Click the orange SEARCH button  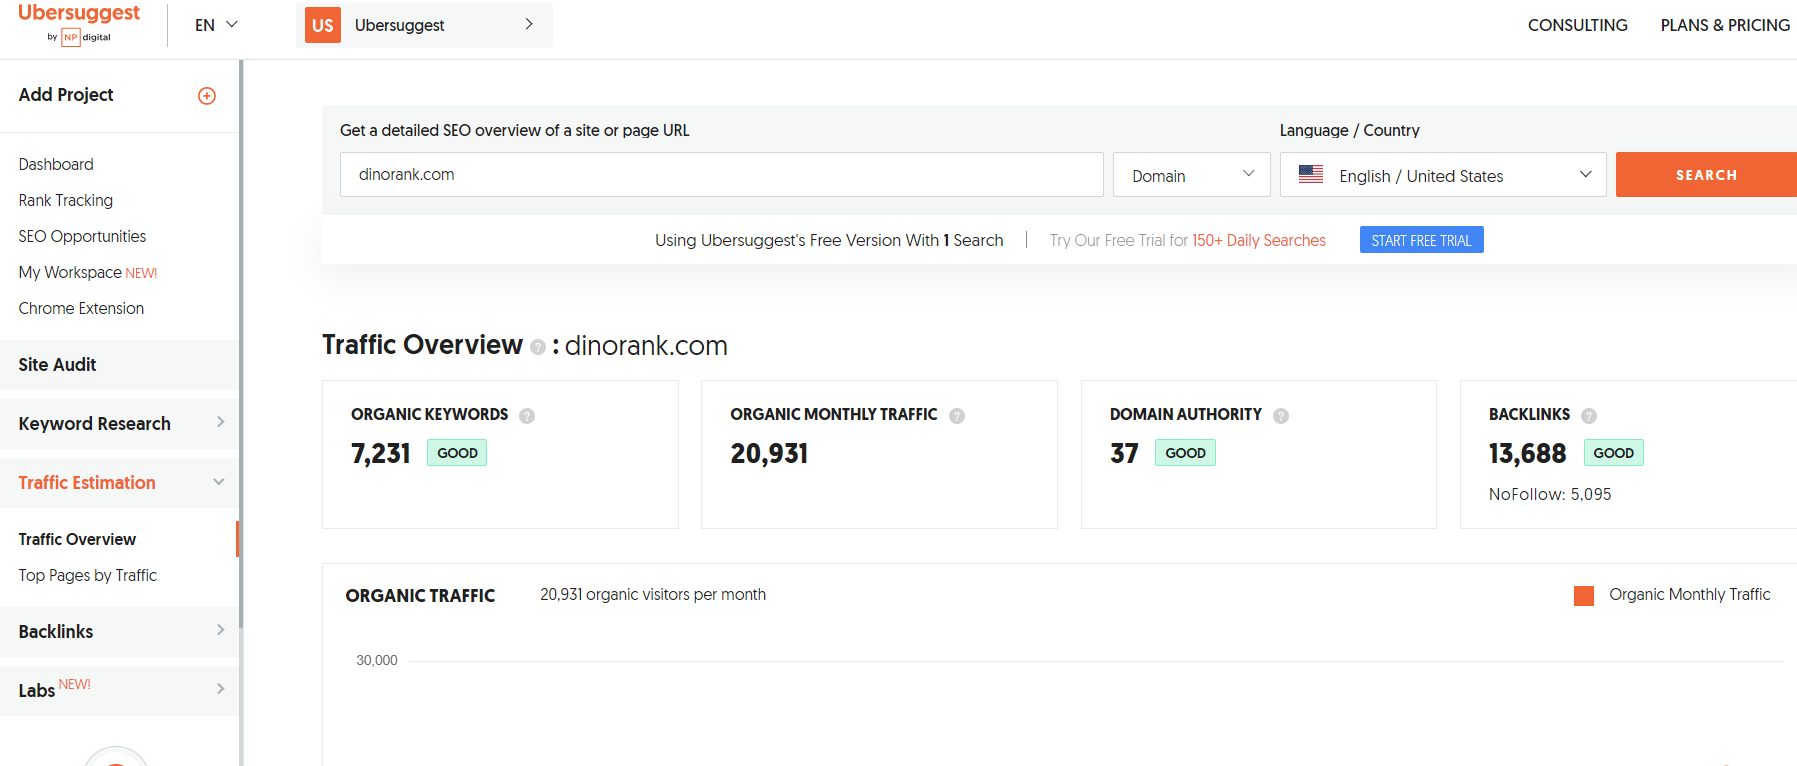click(x=1706, y=175)
